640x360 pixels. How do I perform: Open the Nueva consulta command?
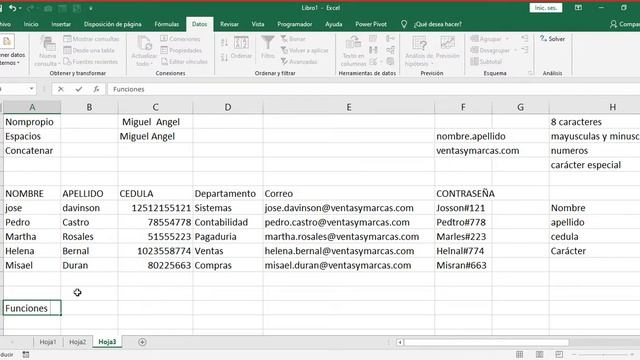pos(47,51)
